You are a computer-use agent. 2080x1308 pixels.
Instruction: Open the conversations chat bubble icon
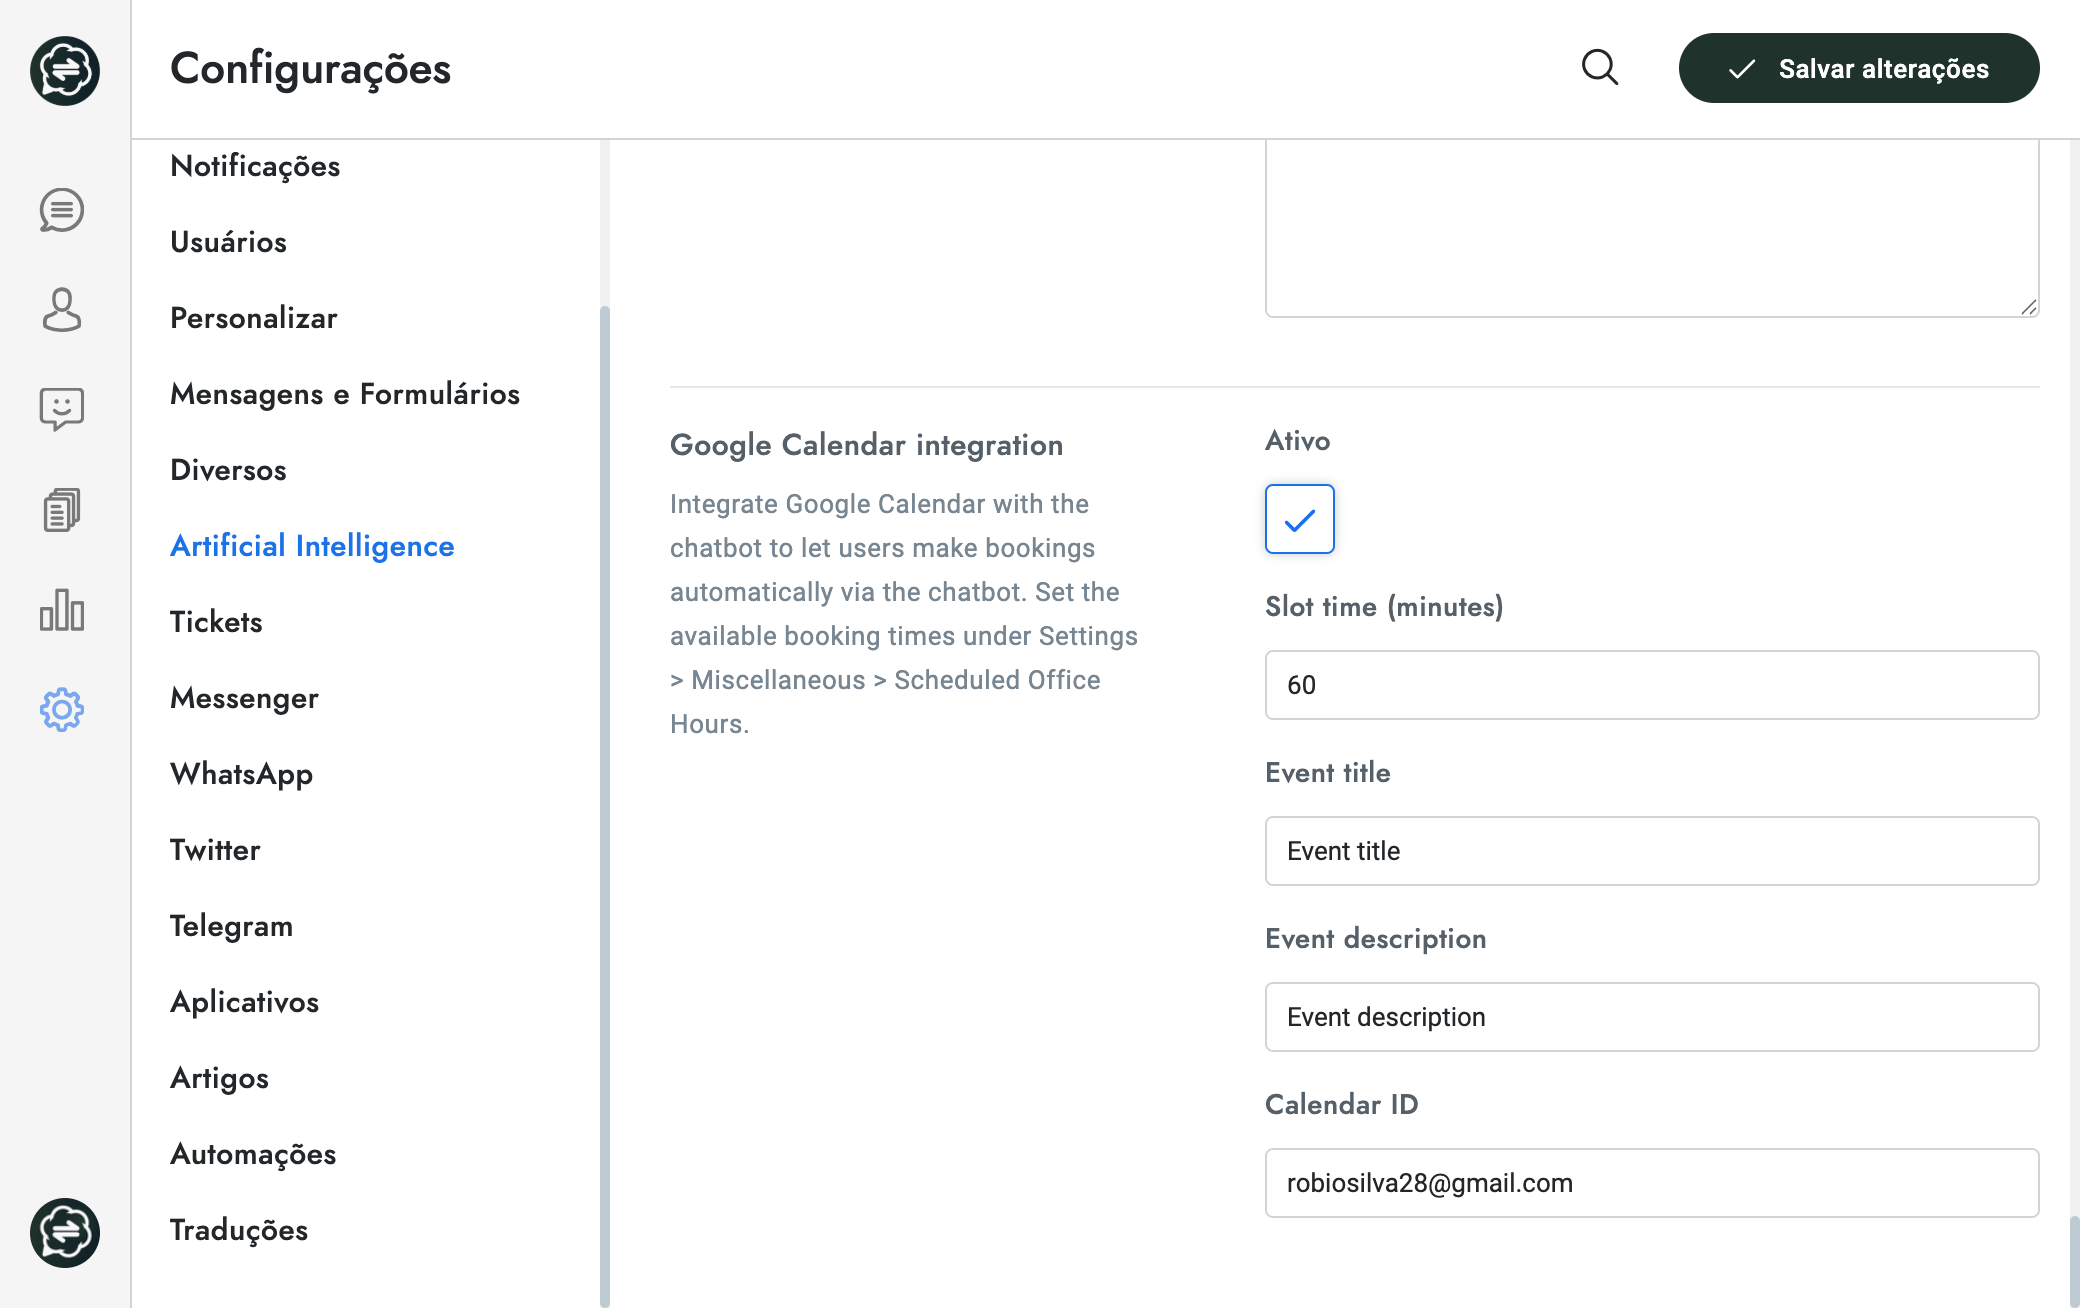coord(62,210)
